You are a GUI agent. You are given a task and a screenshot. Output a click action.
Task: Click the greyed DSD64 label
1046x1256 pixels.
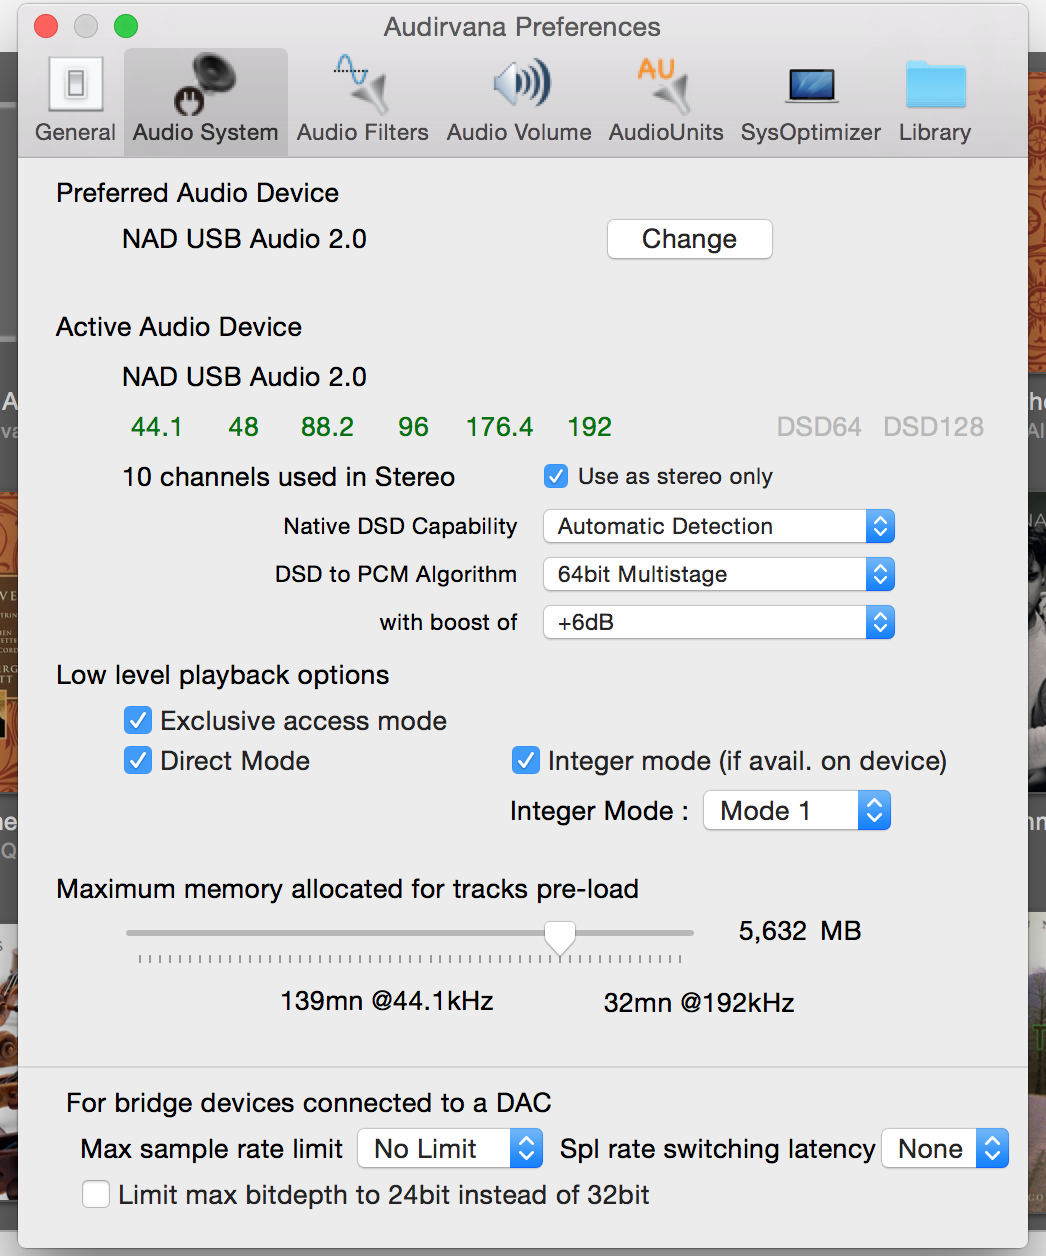pos(819,427)
